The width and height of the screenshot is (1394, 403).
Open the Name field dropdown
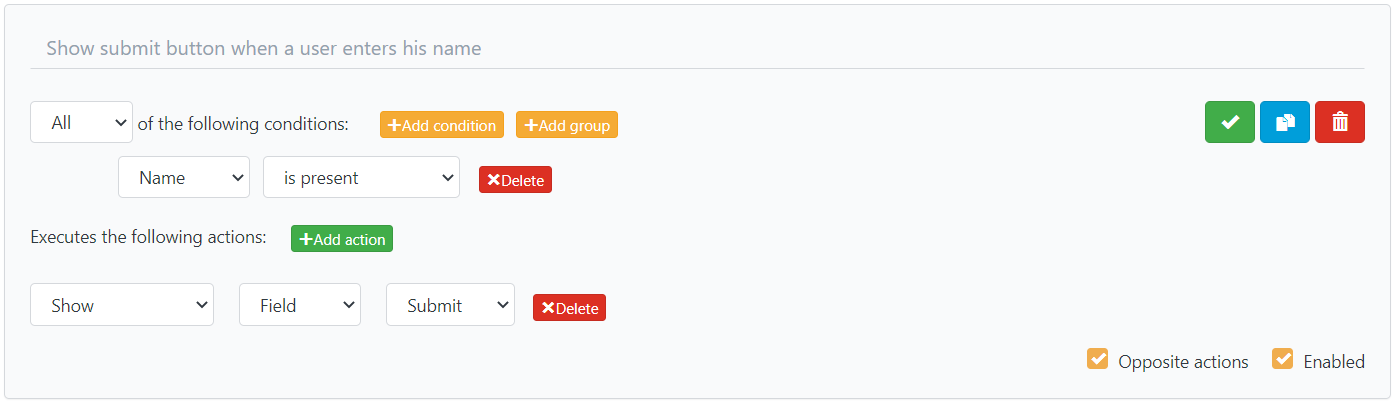click(183, 177)
